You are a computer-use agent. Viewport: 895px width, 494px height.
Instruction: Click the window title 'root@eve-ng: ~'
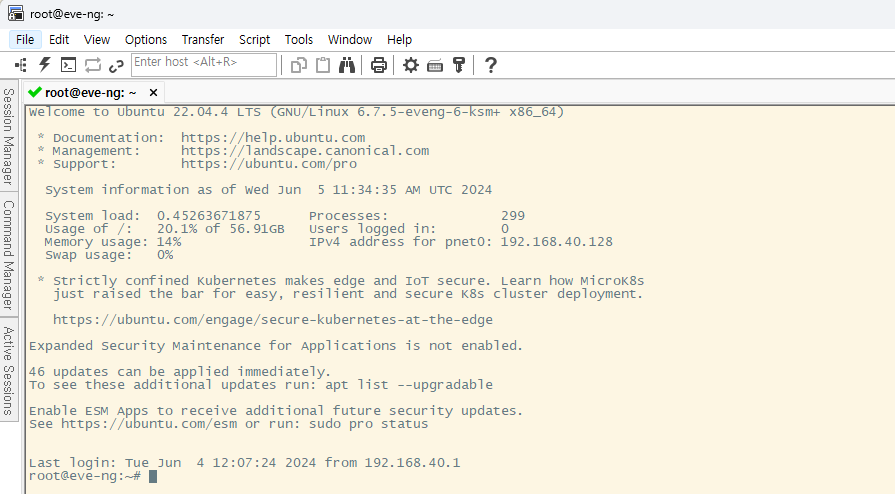[x=72, y=14]
